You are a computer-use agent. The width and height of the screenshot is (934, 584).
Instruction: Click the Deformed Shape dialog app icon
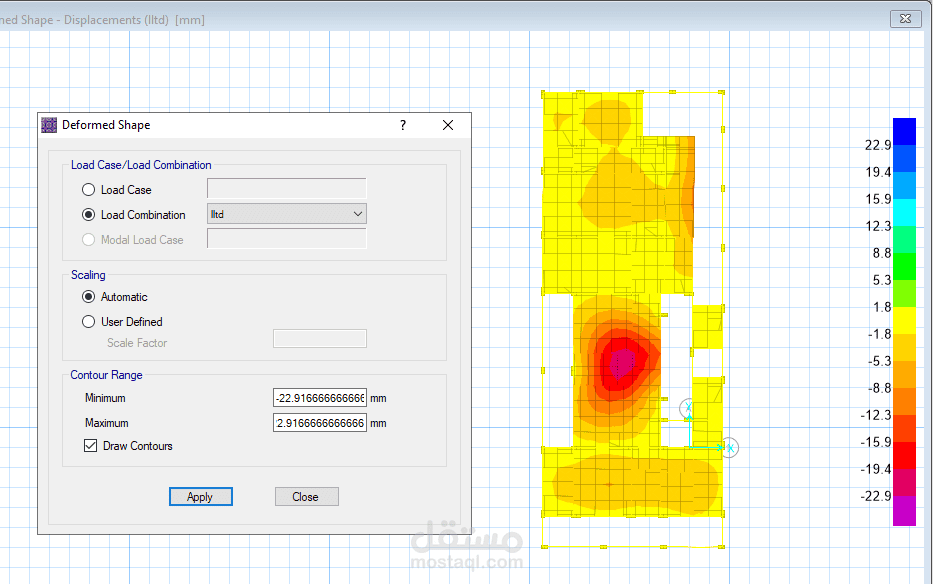click(49, 125)
